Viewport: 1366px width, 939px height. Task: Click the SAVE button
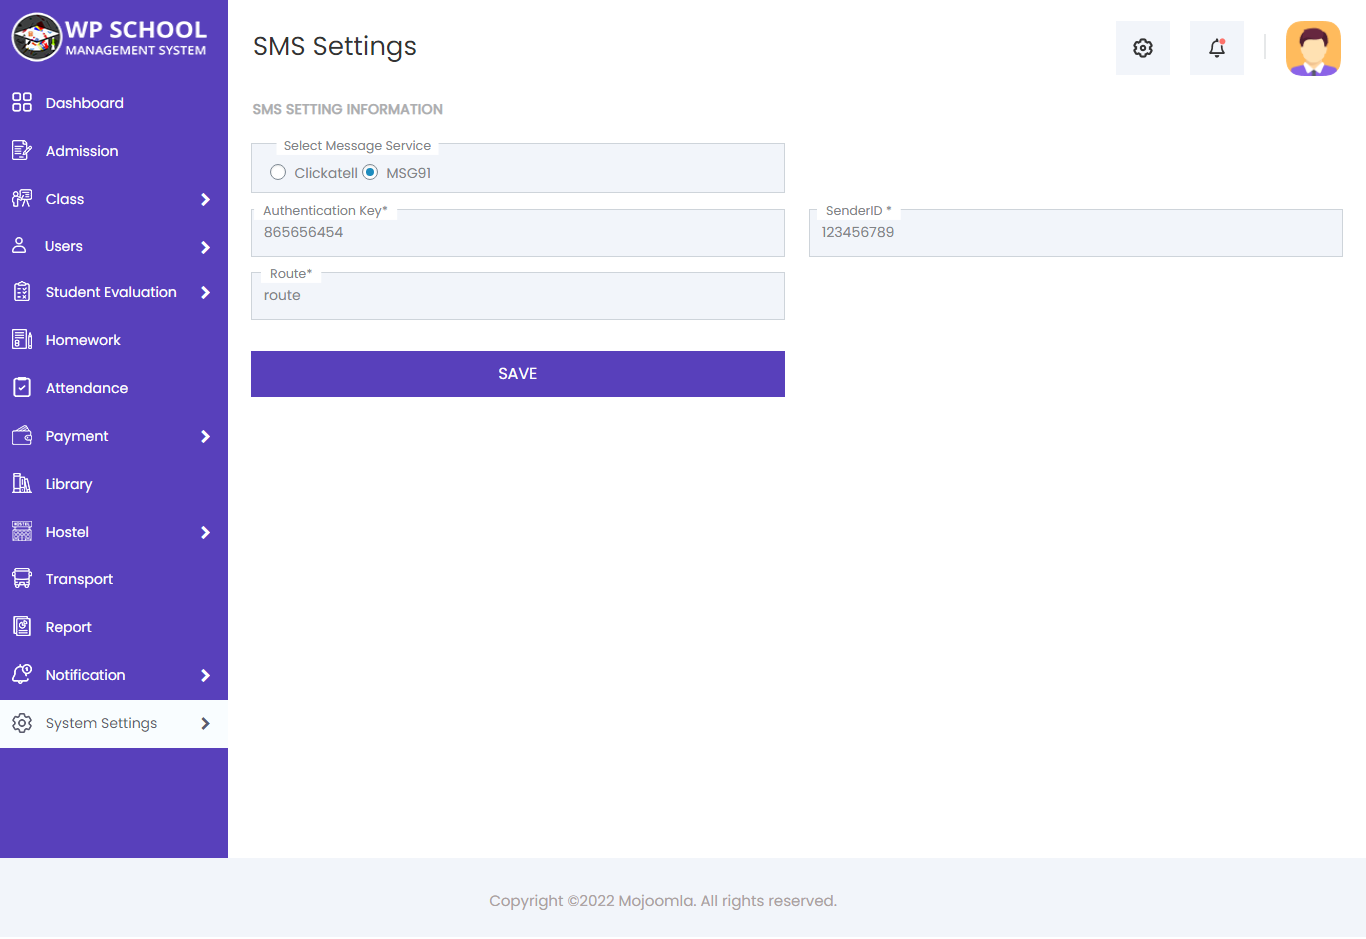518,374
